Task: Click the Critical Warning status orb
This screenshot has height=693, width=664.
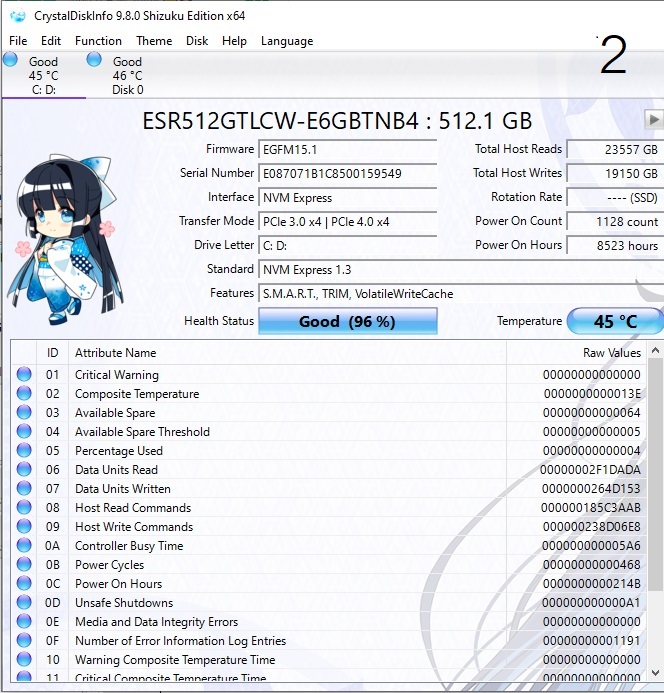Action: pos(24,375)
